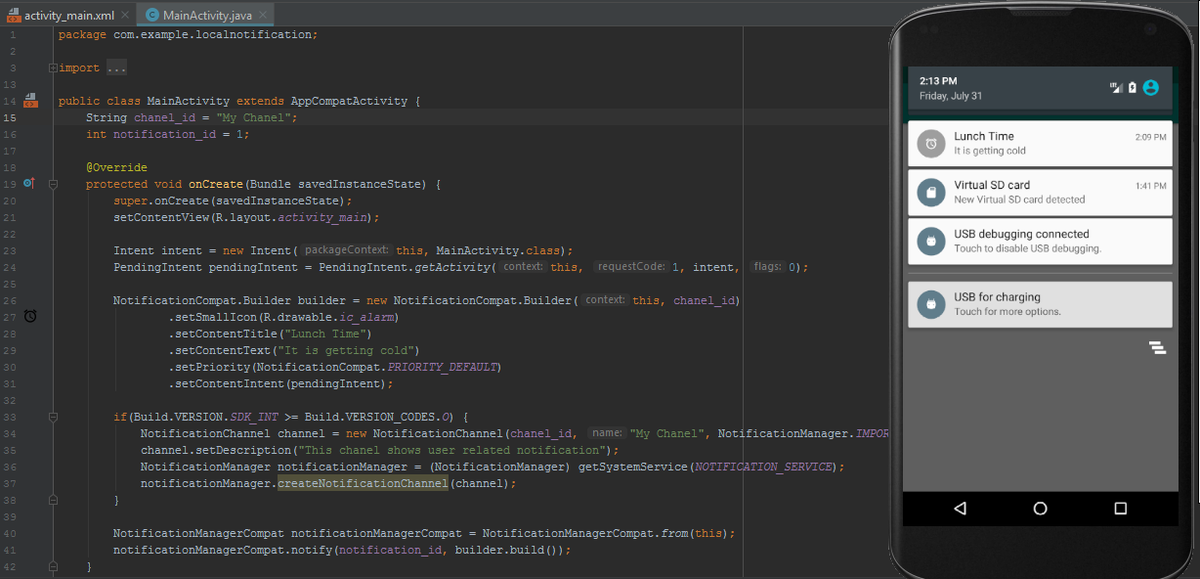Open related XML file gutter icon
The image size is (1200, 579).
(x=30, y=101)
